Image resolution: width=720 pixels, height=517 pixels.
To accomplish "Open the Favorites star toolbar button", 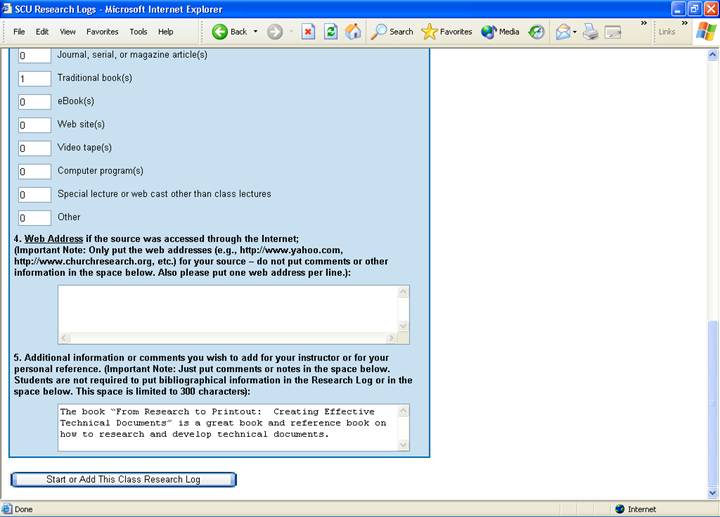I will pyautogui.click(x=447, y=31).
